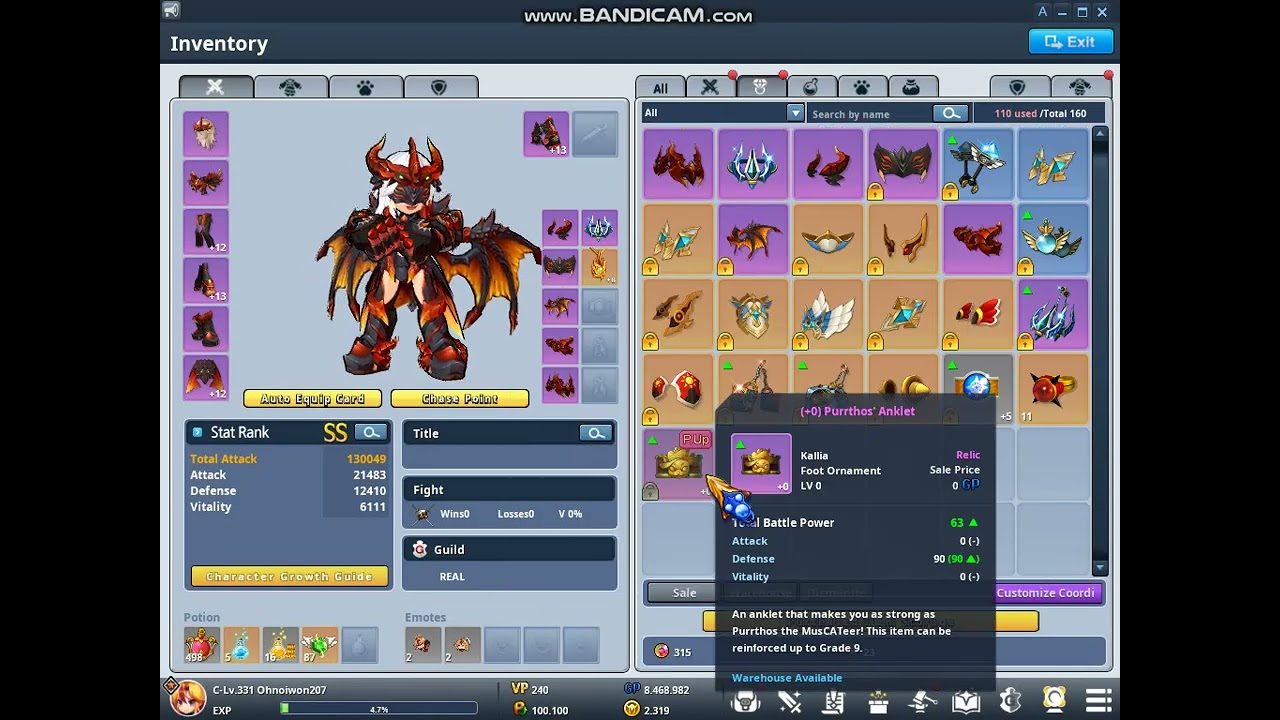Click the EXP progress bar showing 4.7%

tap(379, 710)
